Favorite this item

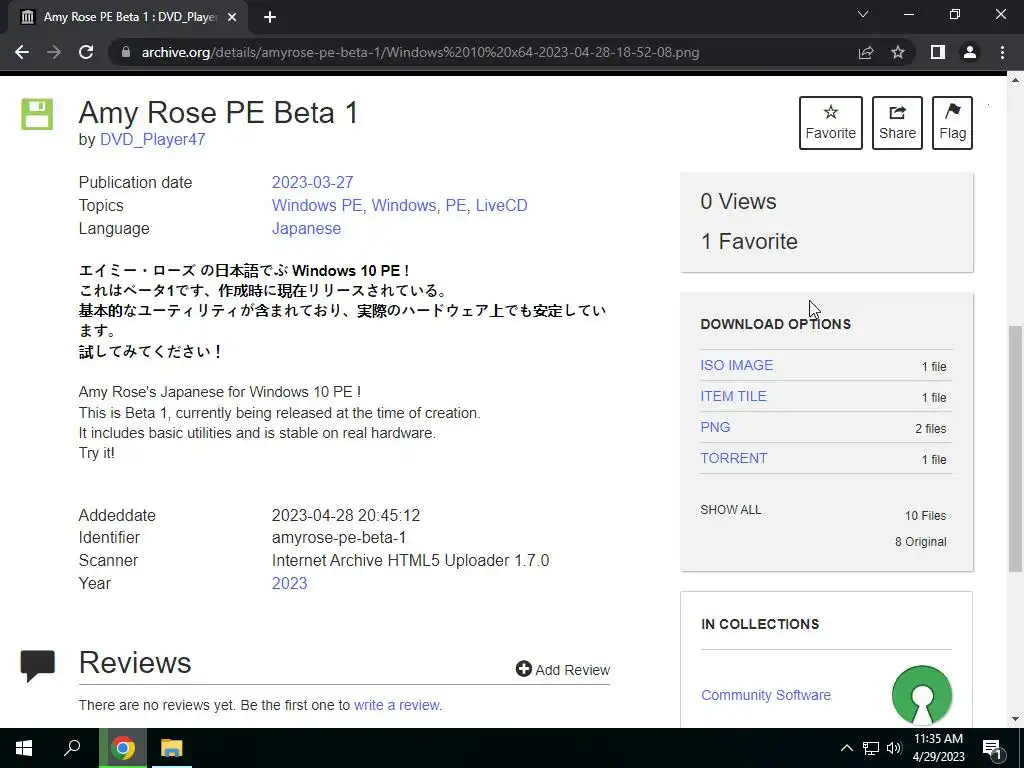pyautogui.click(x=831, y=123)
